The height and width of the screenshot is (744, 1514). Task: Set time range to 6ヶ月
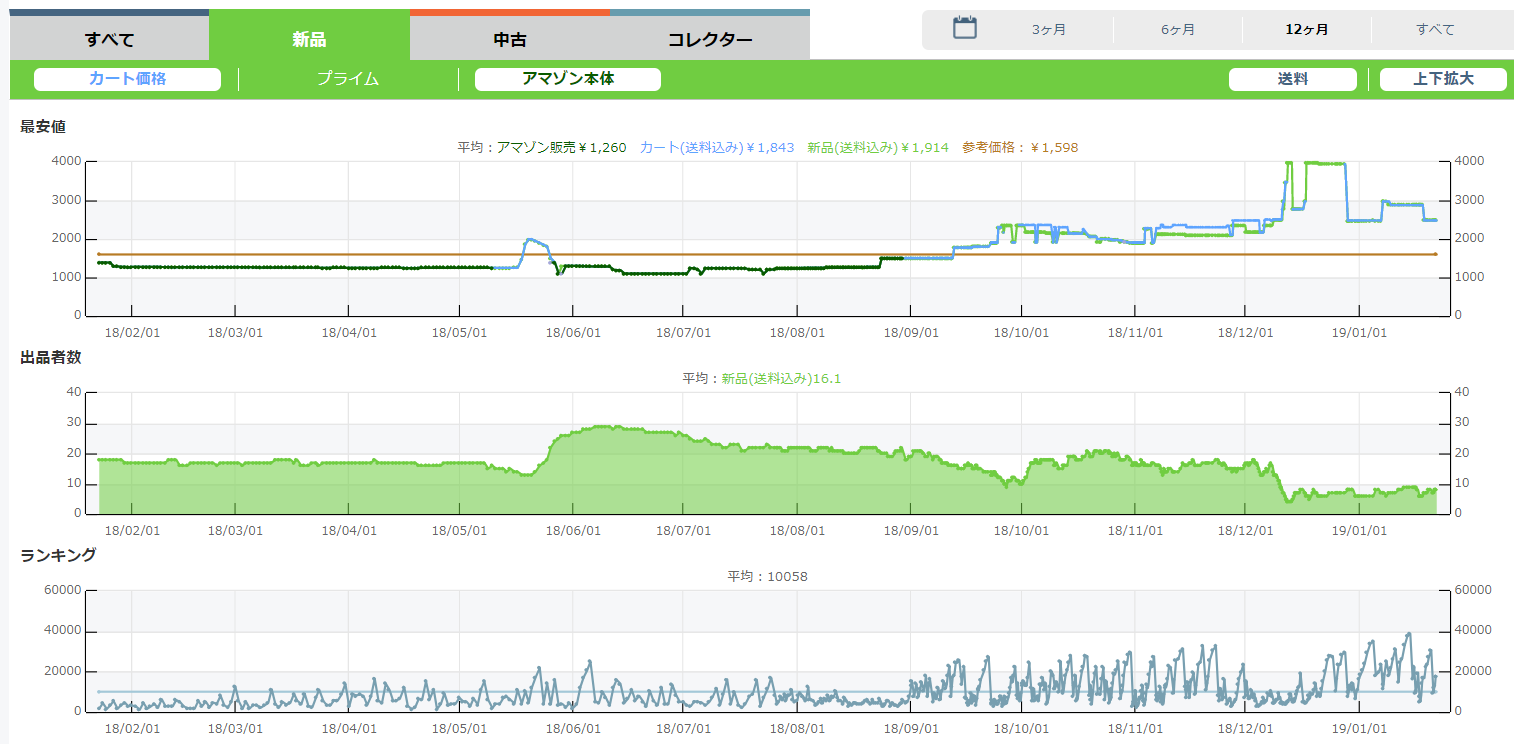(x=1178, y=30)
